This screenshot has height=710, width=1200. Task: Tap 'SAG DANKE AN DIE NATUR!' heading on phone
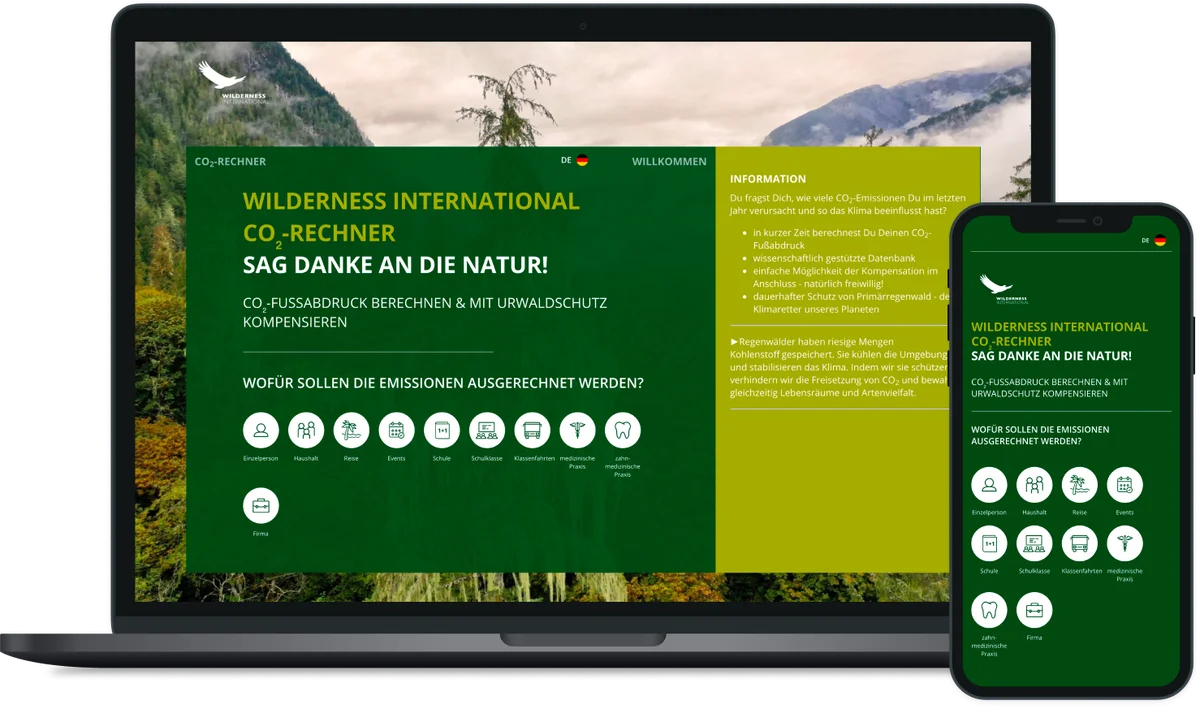point(1051,356)
